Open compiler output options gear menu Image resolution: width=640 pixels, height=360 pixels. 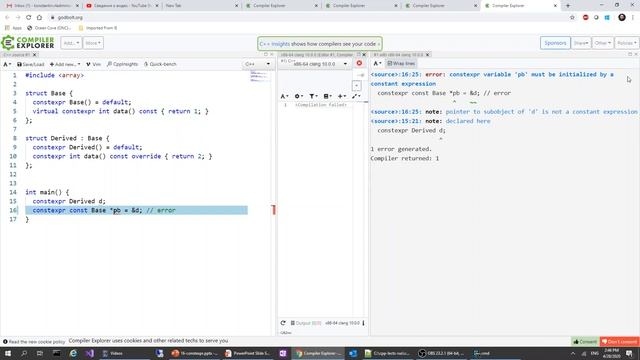(x=298, y=96)
